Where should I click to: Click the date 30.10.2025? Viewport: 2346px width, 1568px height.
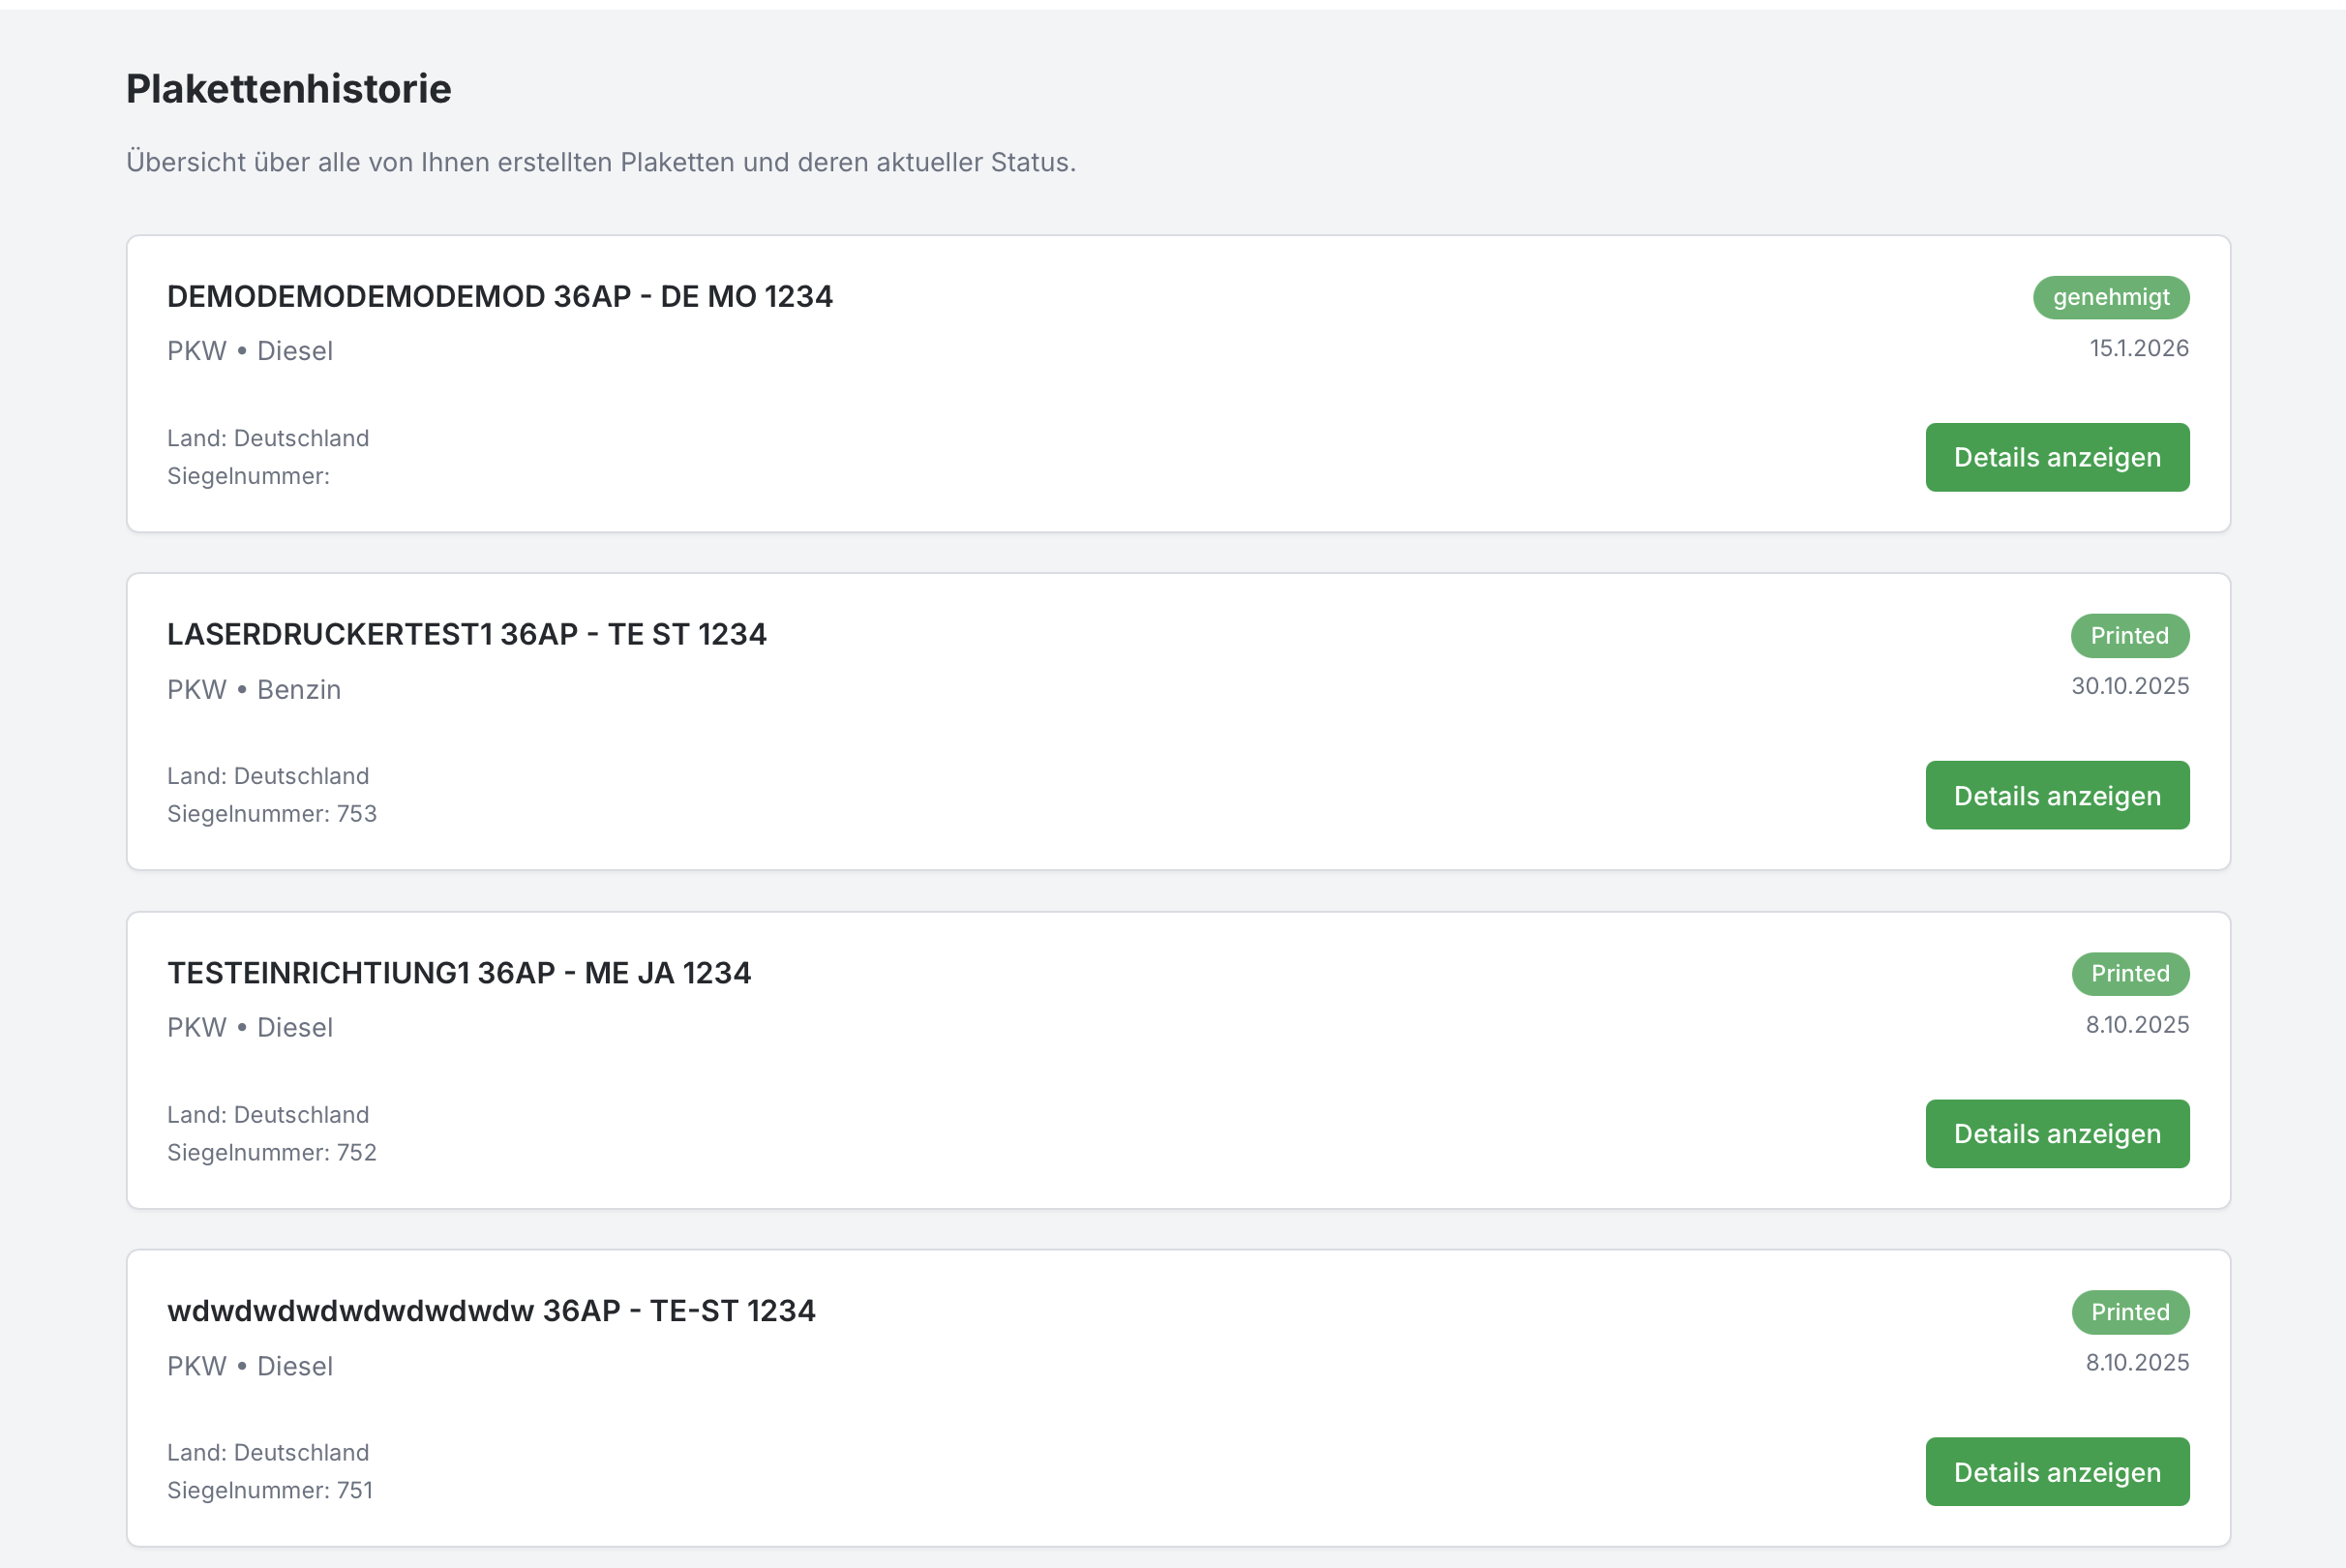click(x=2129, y=686)
